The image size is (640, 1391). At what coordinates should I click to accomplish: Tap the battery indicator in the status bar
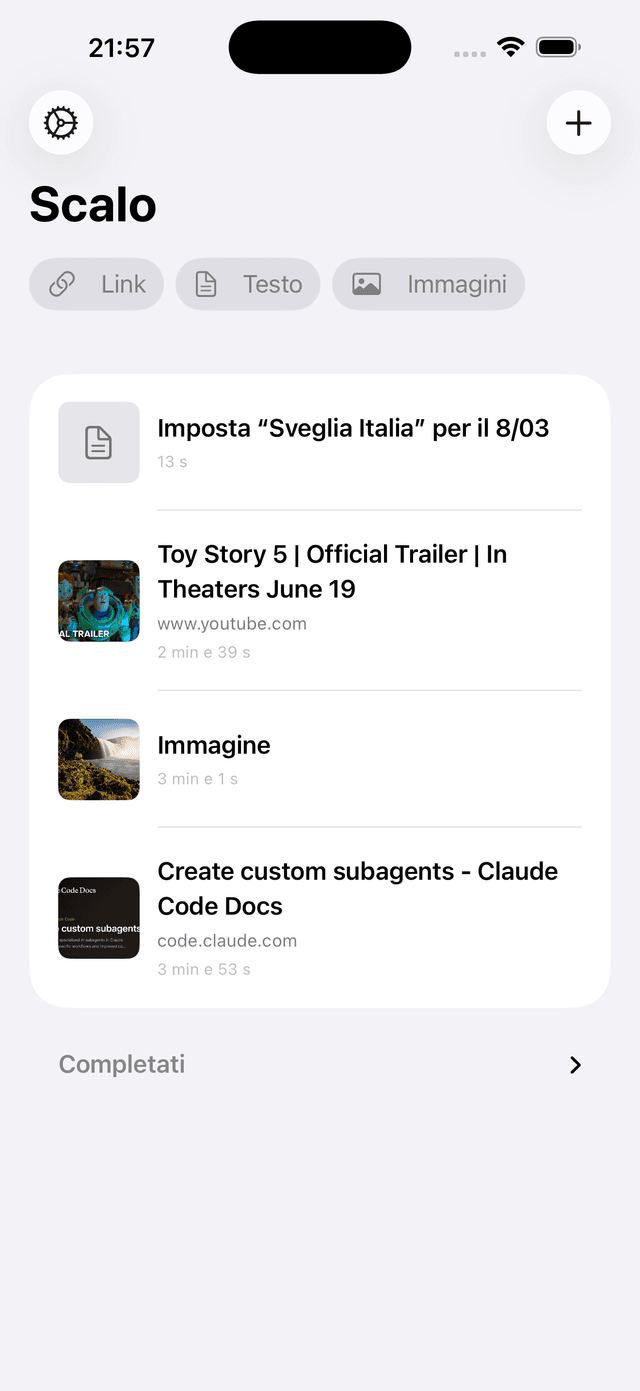557,46
